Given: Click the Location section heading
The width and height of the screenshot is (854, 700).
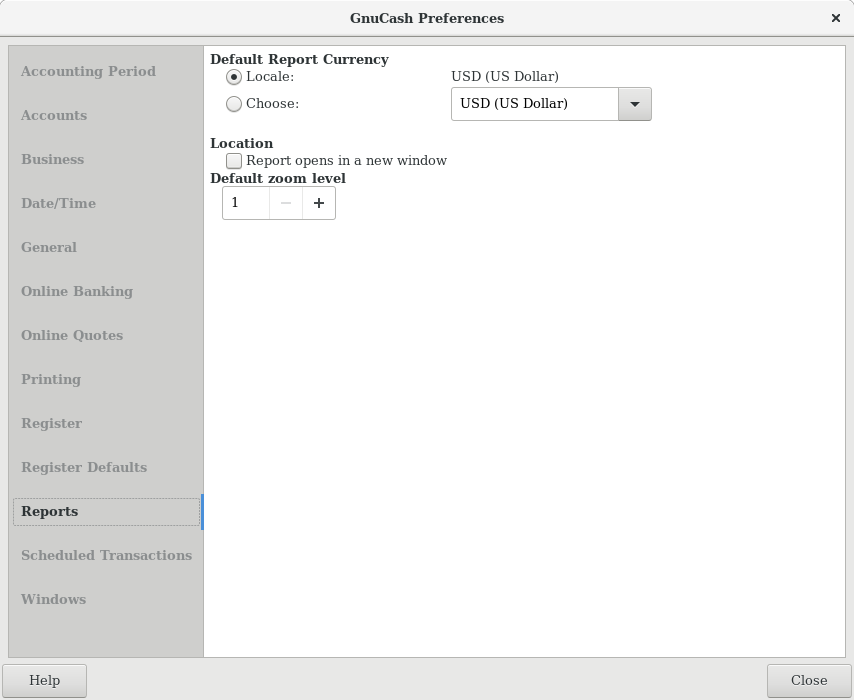Looking at the screenshot, I should (242, 143).
